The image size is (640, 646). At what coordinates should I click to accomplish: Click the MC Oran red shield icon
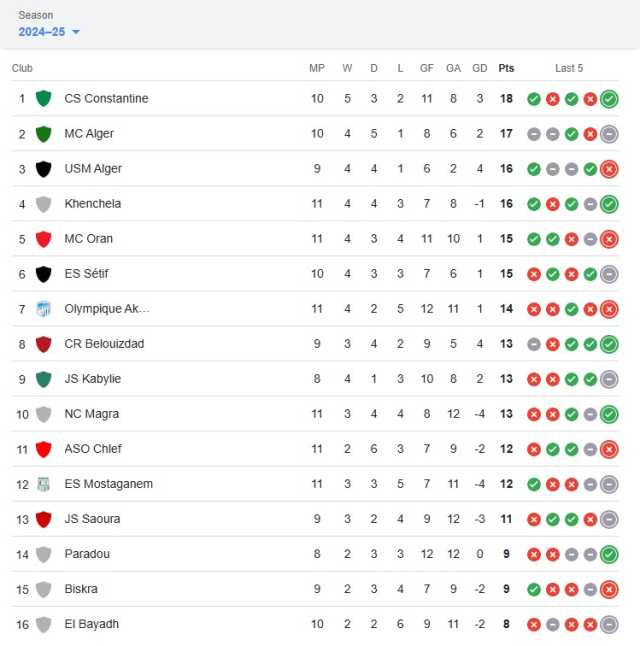tap(43, 239)
